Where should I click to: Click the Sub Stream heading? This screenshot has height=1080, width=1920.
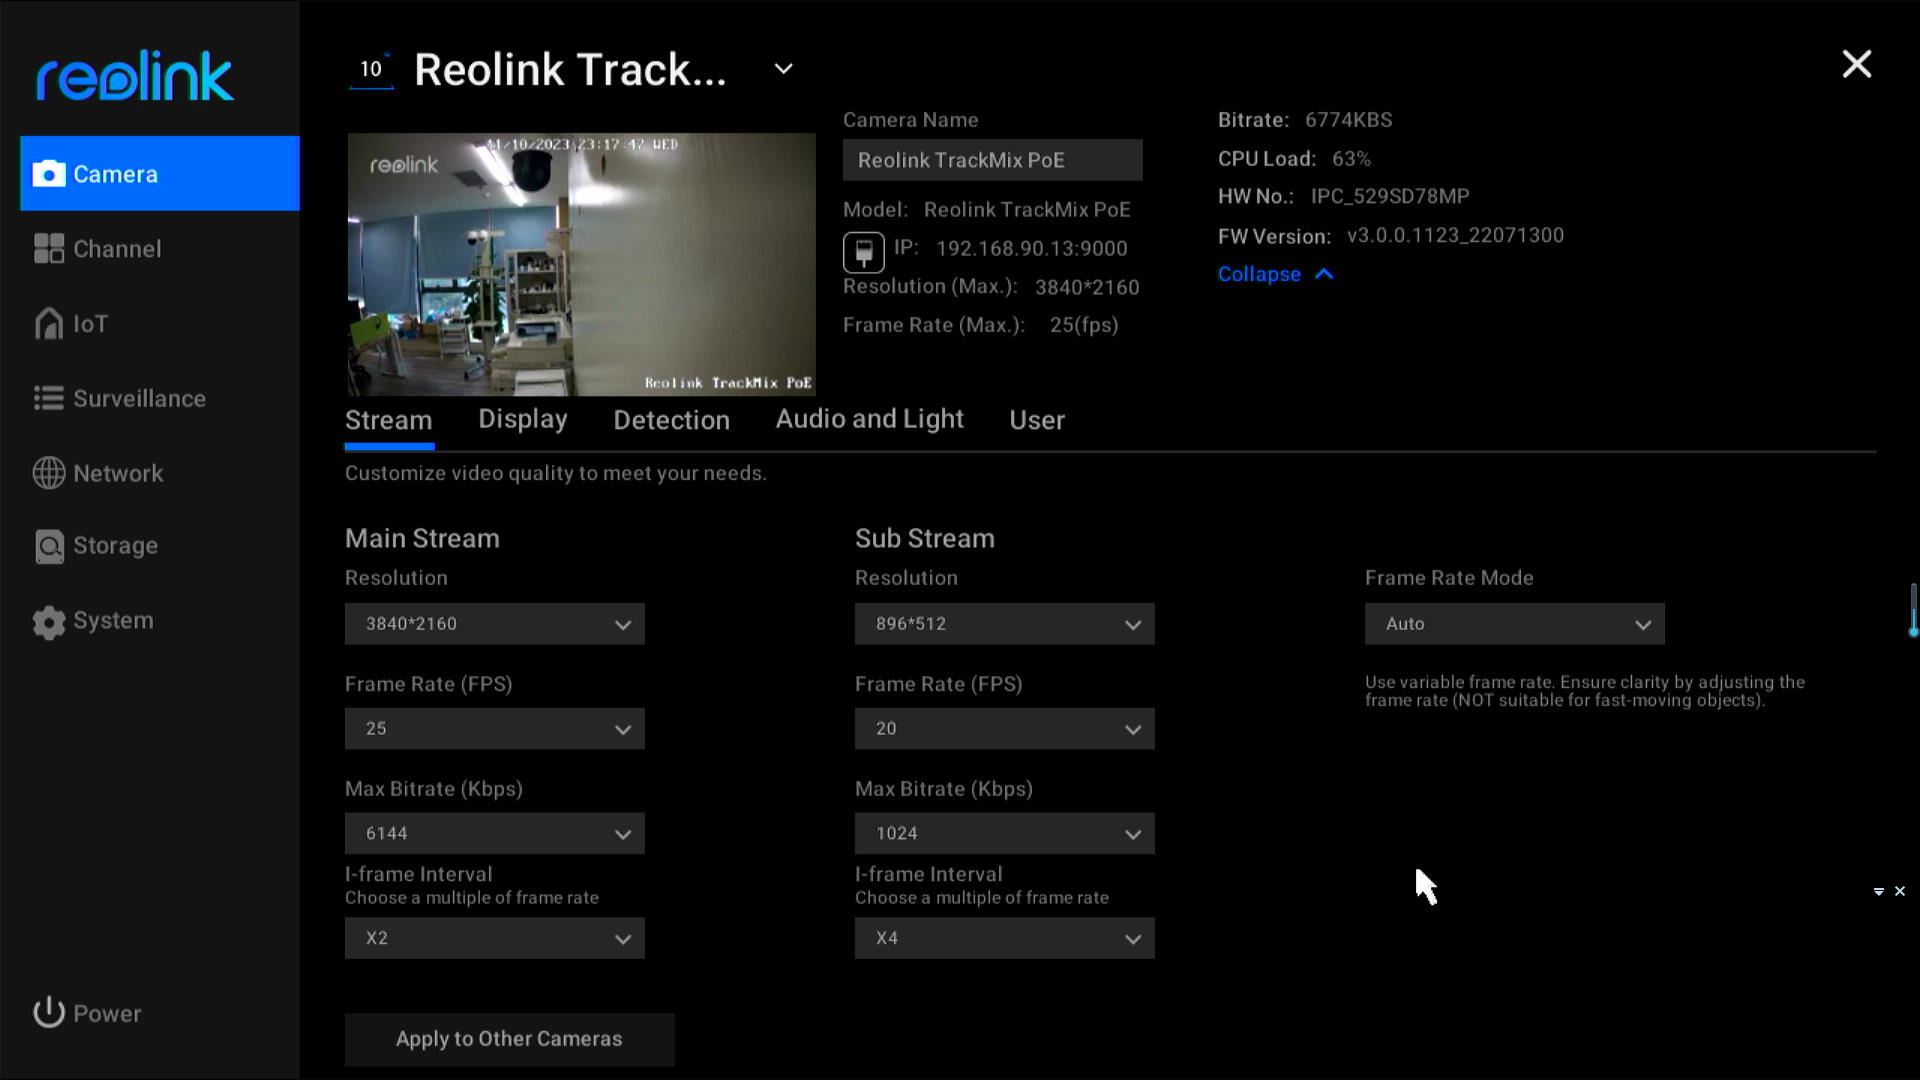(925, 538)
